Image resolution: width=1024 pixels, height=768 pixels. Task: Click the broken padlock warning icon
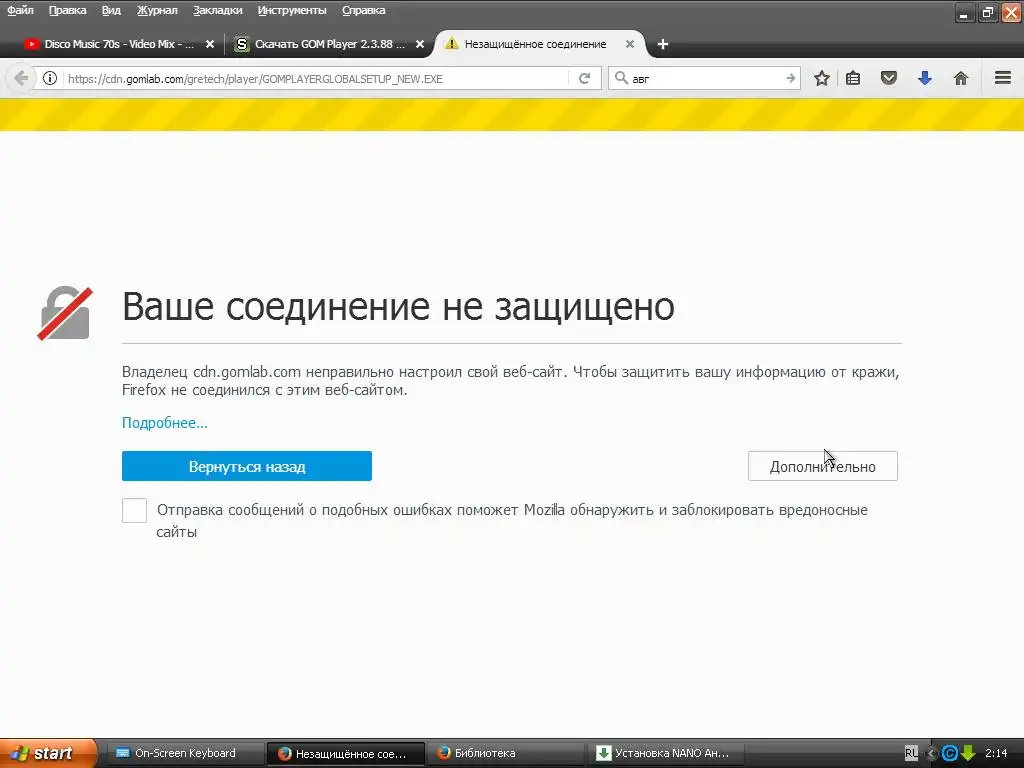coord(65,313)
